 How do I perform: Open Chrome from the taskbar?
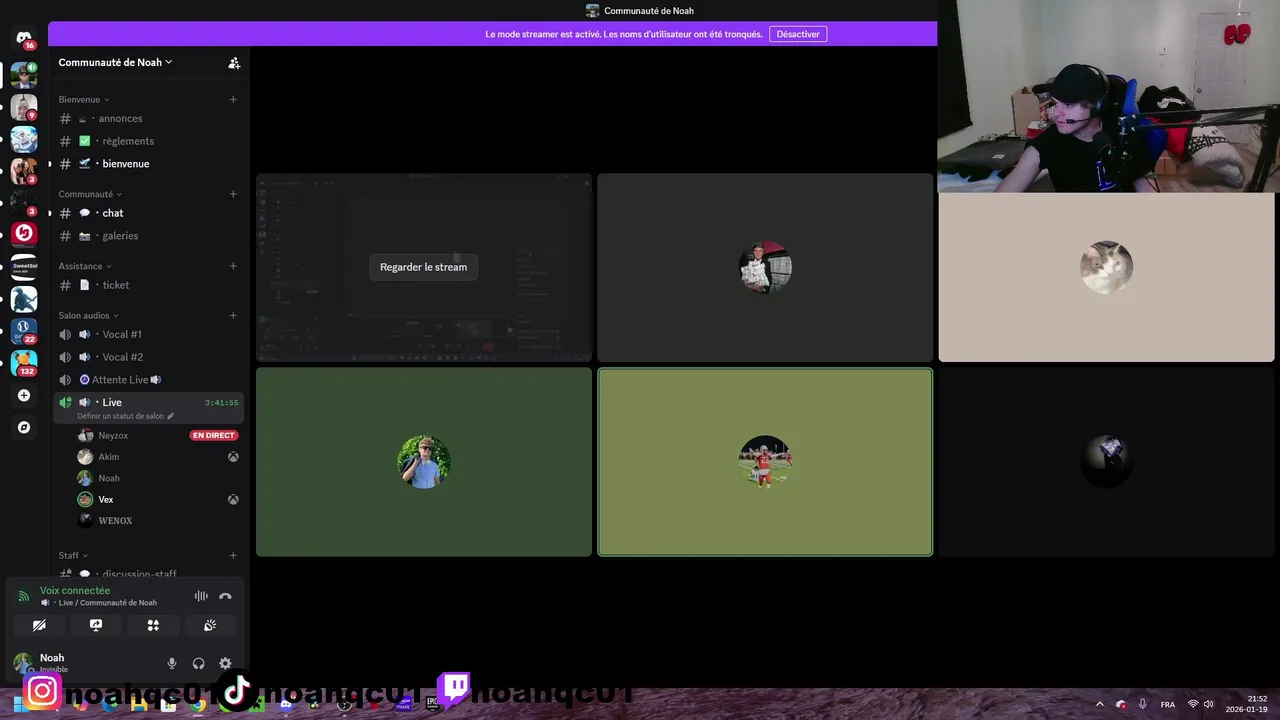point(199,704)
